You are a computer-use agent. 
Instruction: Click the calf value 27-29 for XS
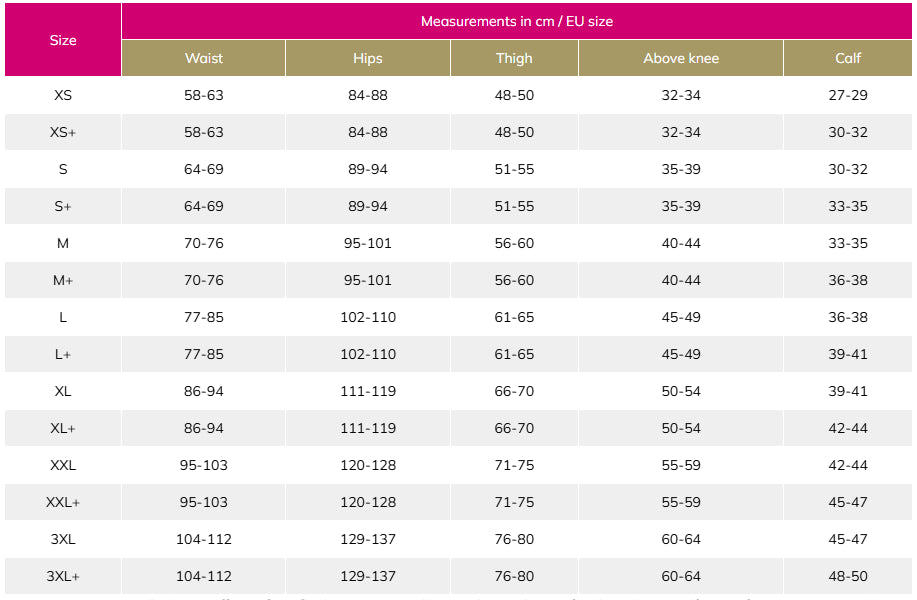coord(848,95)
